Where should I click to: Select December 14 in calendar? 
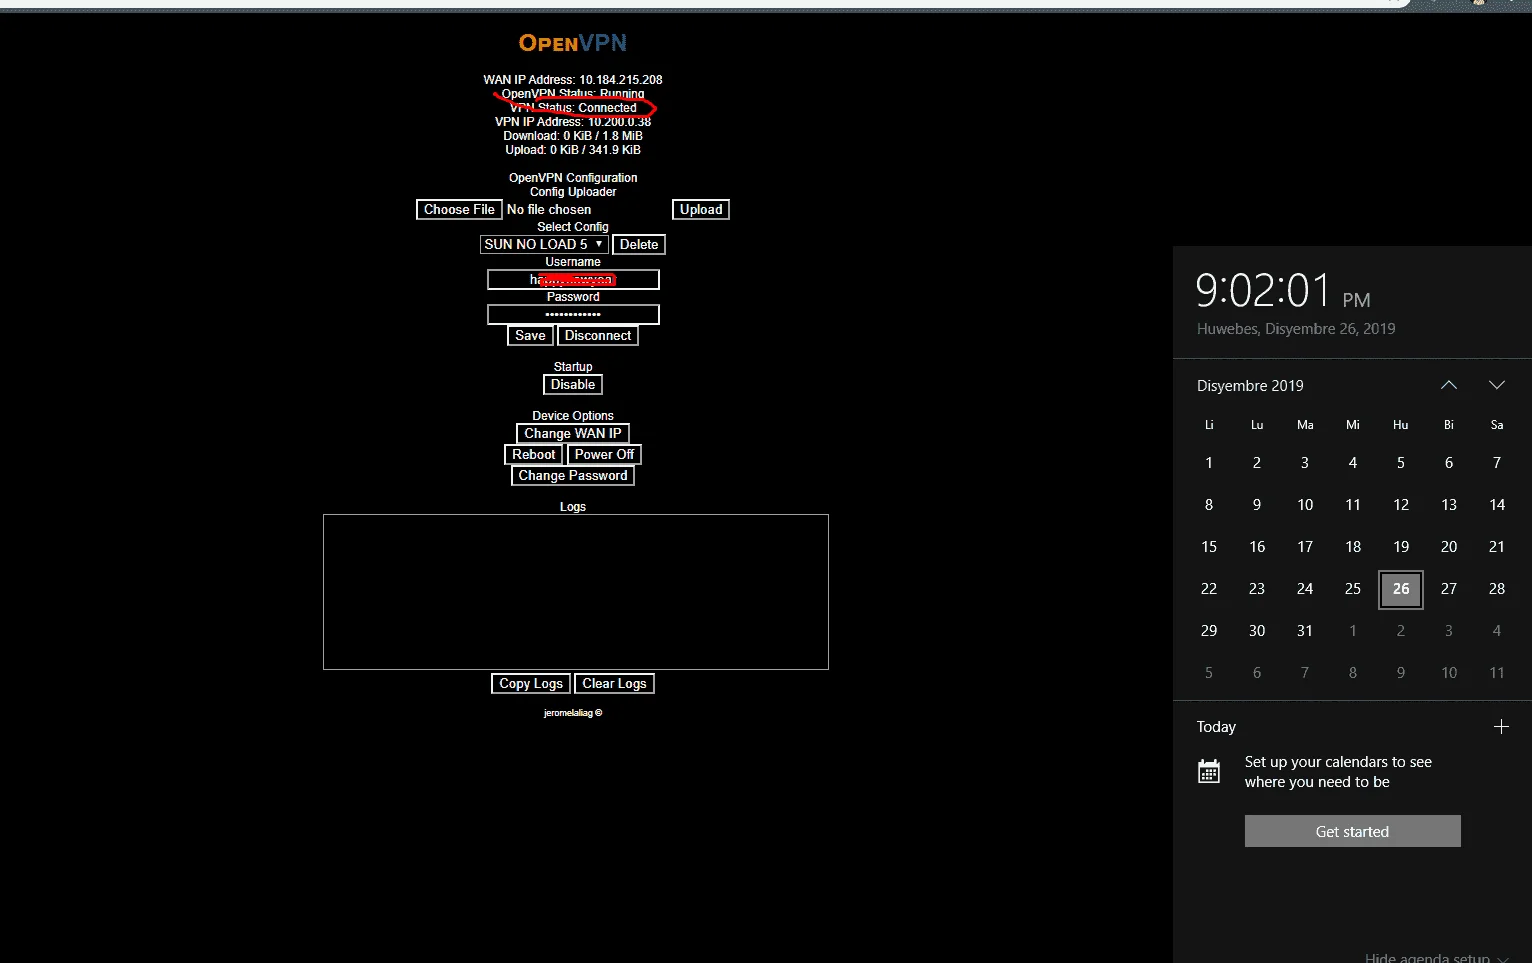(1497, 505)
